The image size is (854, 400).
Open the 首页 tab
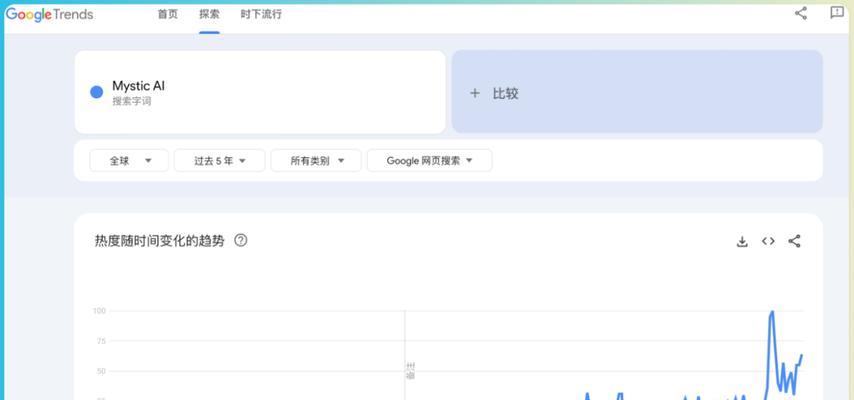(168, 15)
